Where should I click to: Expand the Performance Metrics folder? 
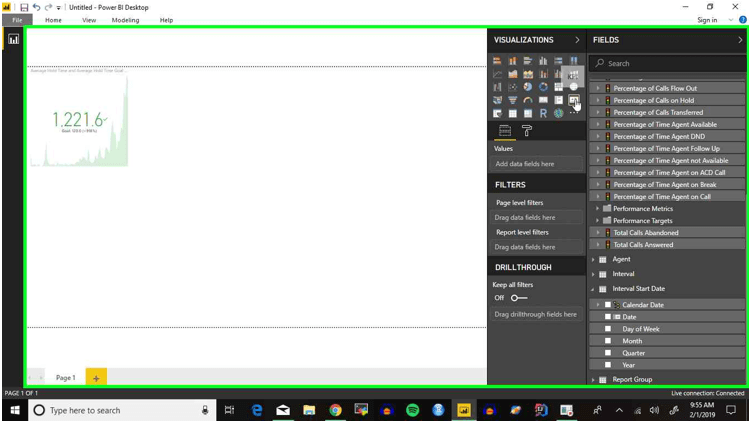click(x=597, y=208)
